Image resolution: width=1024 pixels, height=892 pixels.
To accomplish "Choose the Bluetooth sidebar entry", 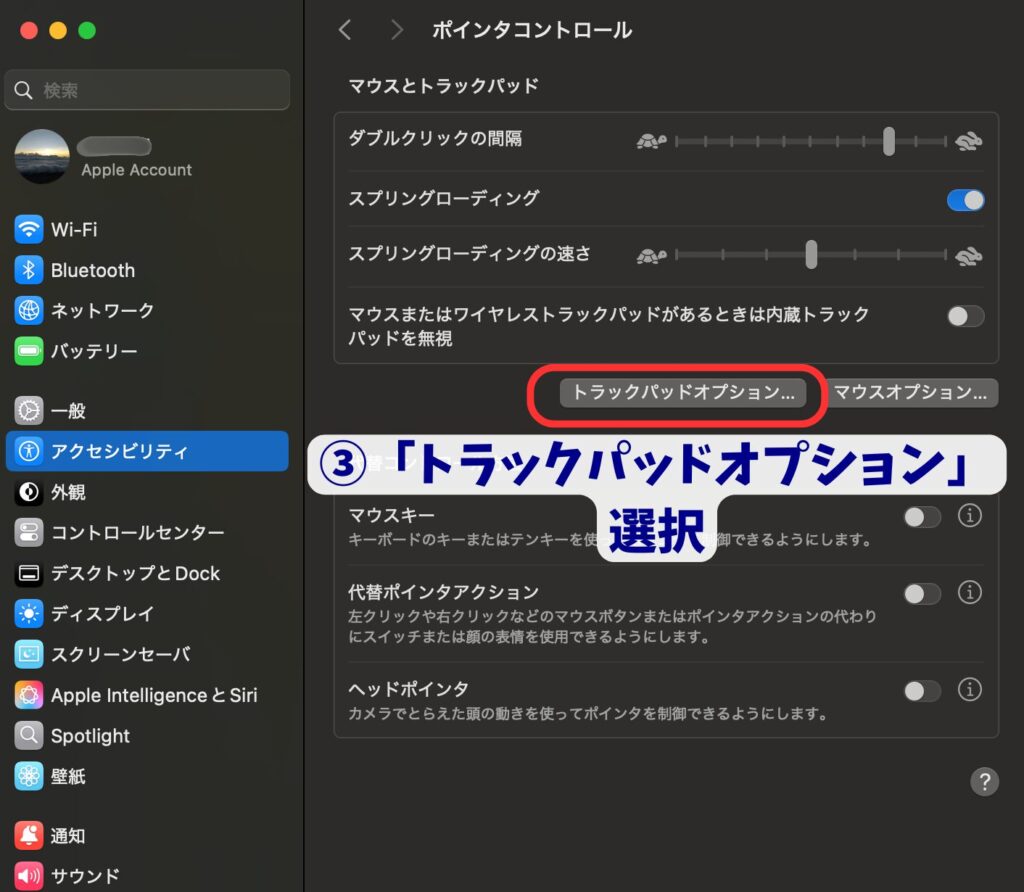I will (147, 270).
